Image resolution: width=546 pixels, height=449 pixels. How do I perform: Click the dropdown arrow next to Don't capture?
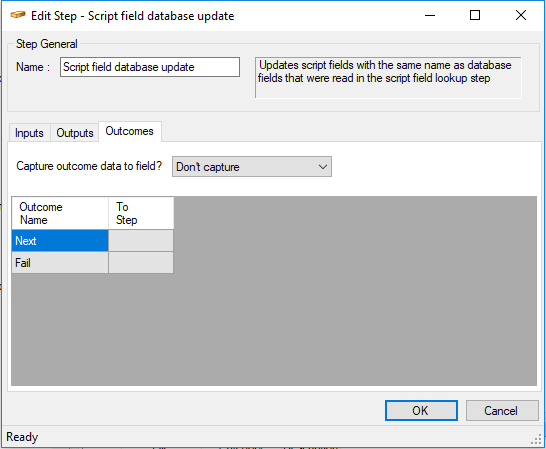coord(323,167)
